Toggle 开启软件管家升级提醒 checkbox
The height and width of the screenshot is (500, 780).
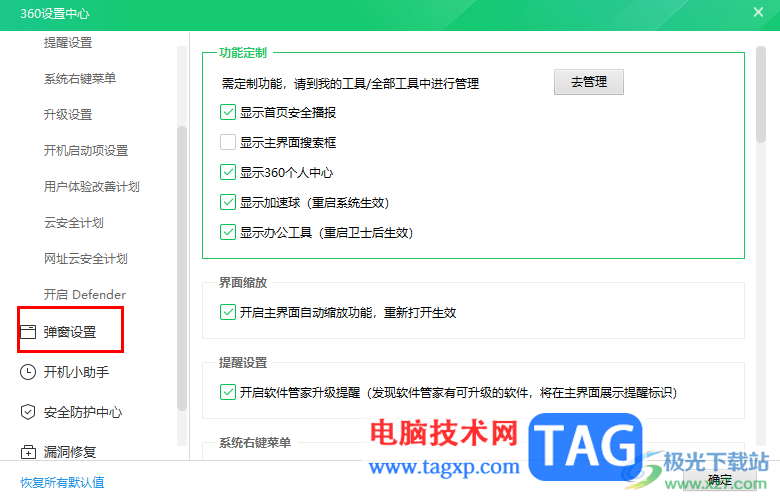pyautogui.click(x=228, y=392)
